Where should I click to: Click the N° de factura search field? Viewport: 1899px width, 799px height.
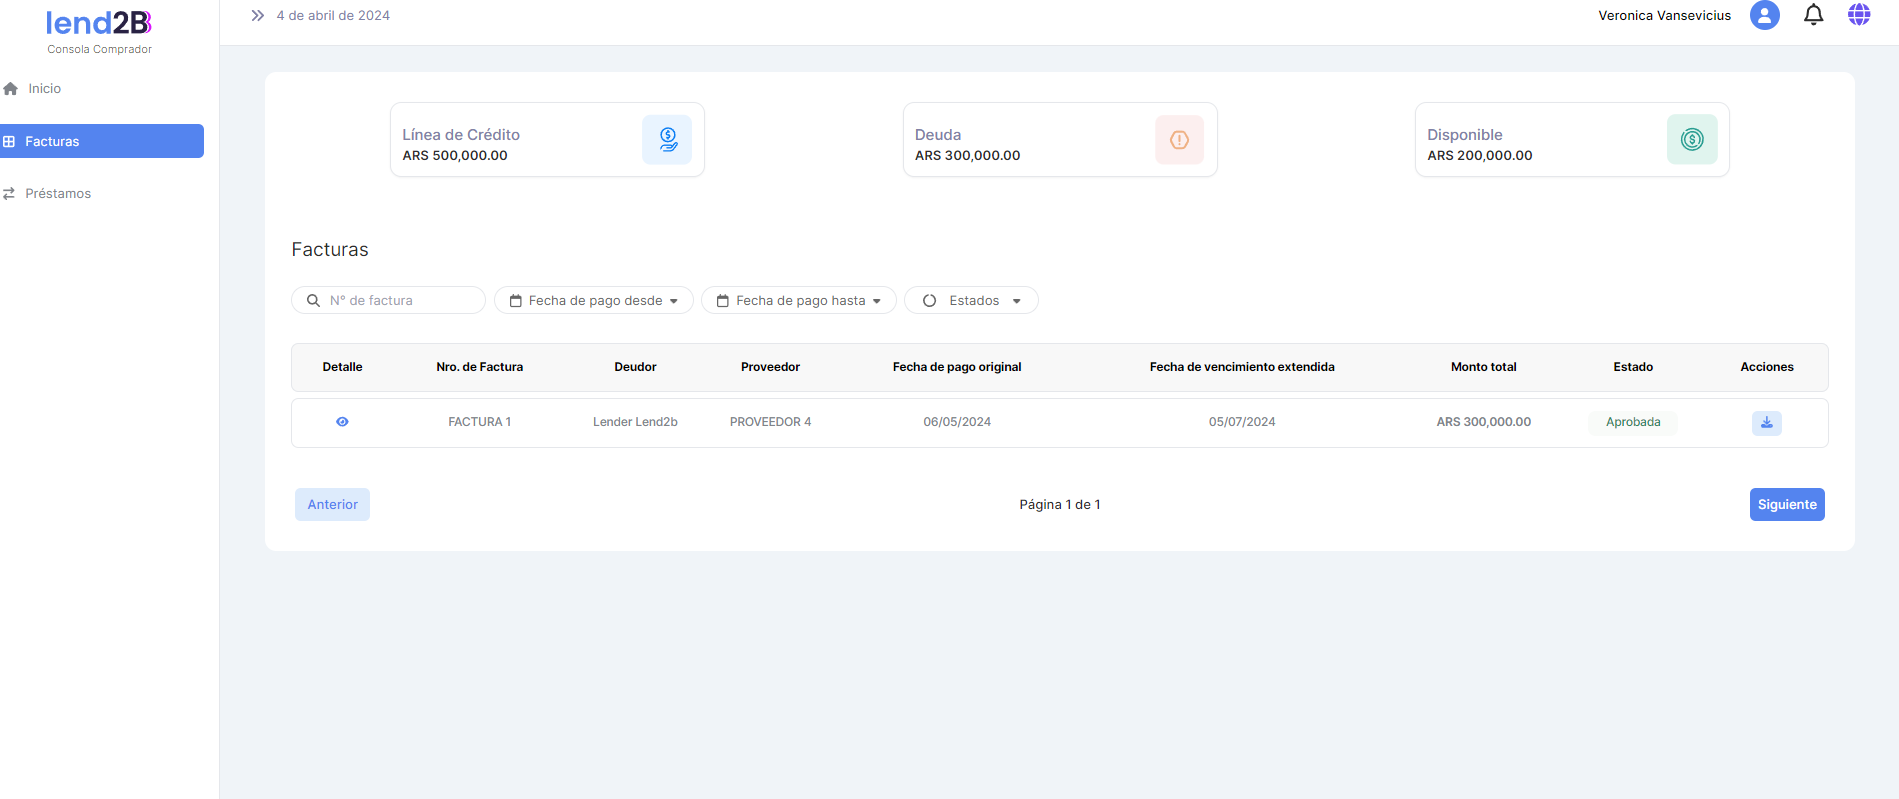click(400, 301)
